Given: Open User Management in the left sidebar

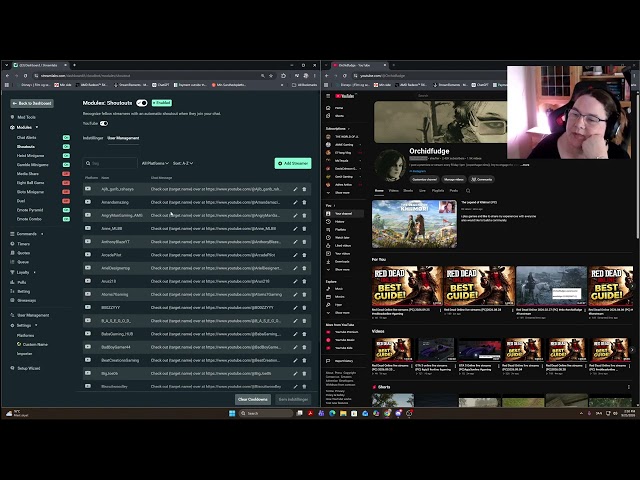Looking at the screenshot, I should 33,315.
